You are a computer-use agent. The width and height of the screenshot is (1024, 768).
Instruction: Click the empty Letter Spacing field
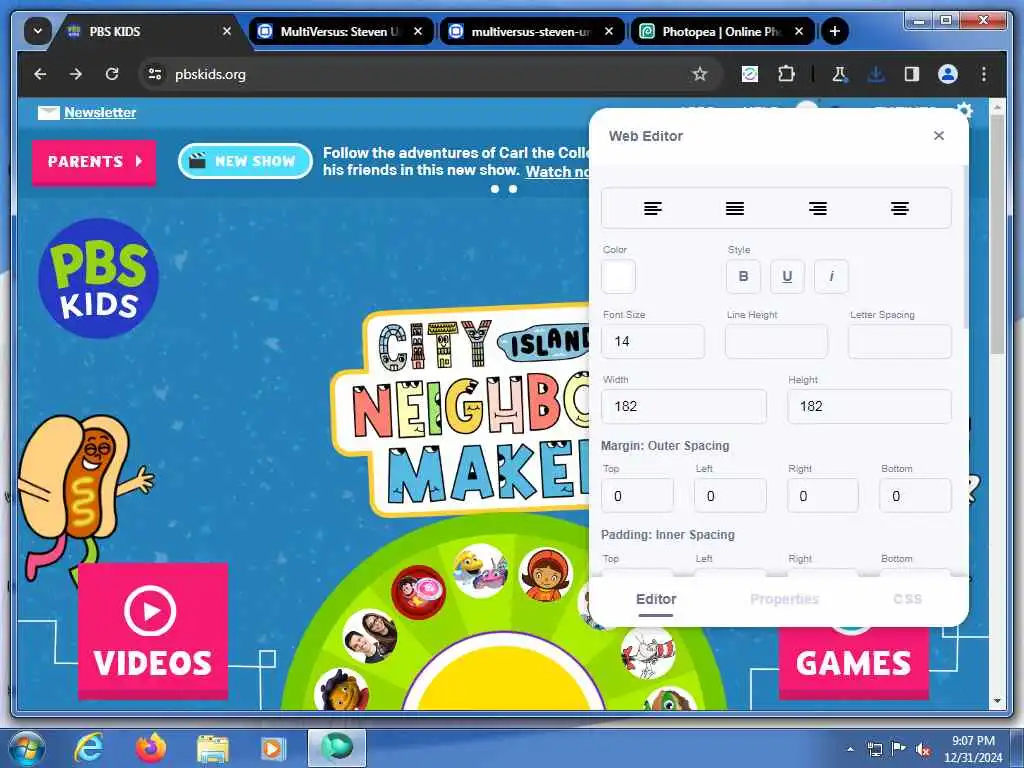click(x=900, y=341)
